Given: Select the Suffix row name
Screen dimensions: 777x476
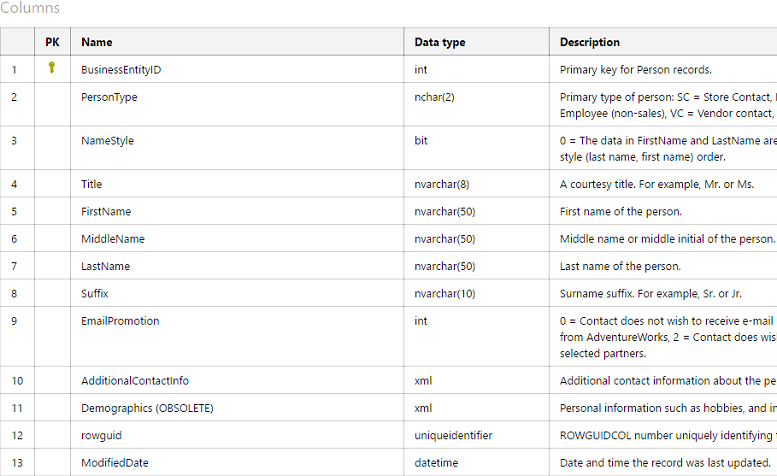Looking at the screenshot, I should [x=95, y=294].
